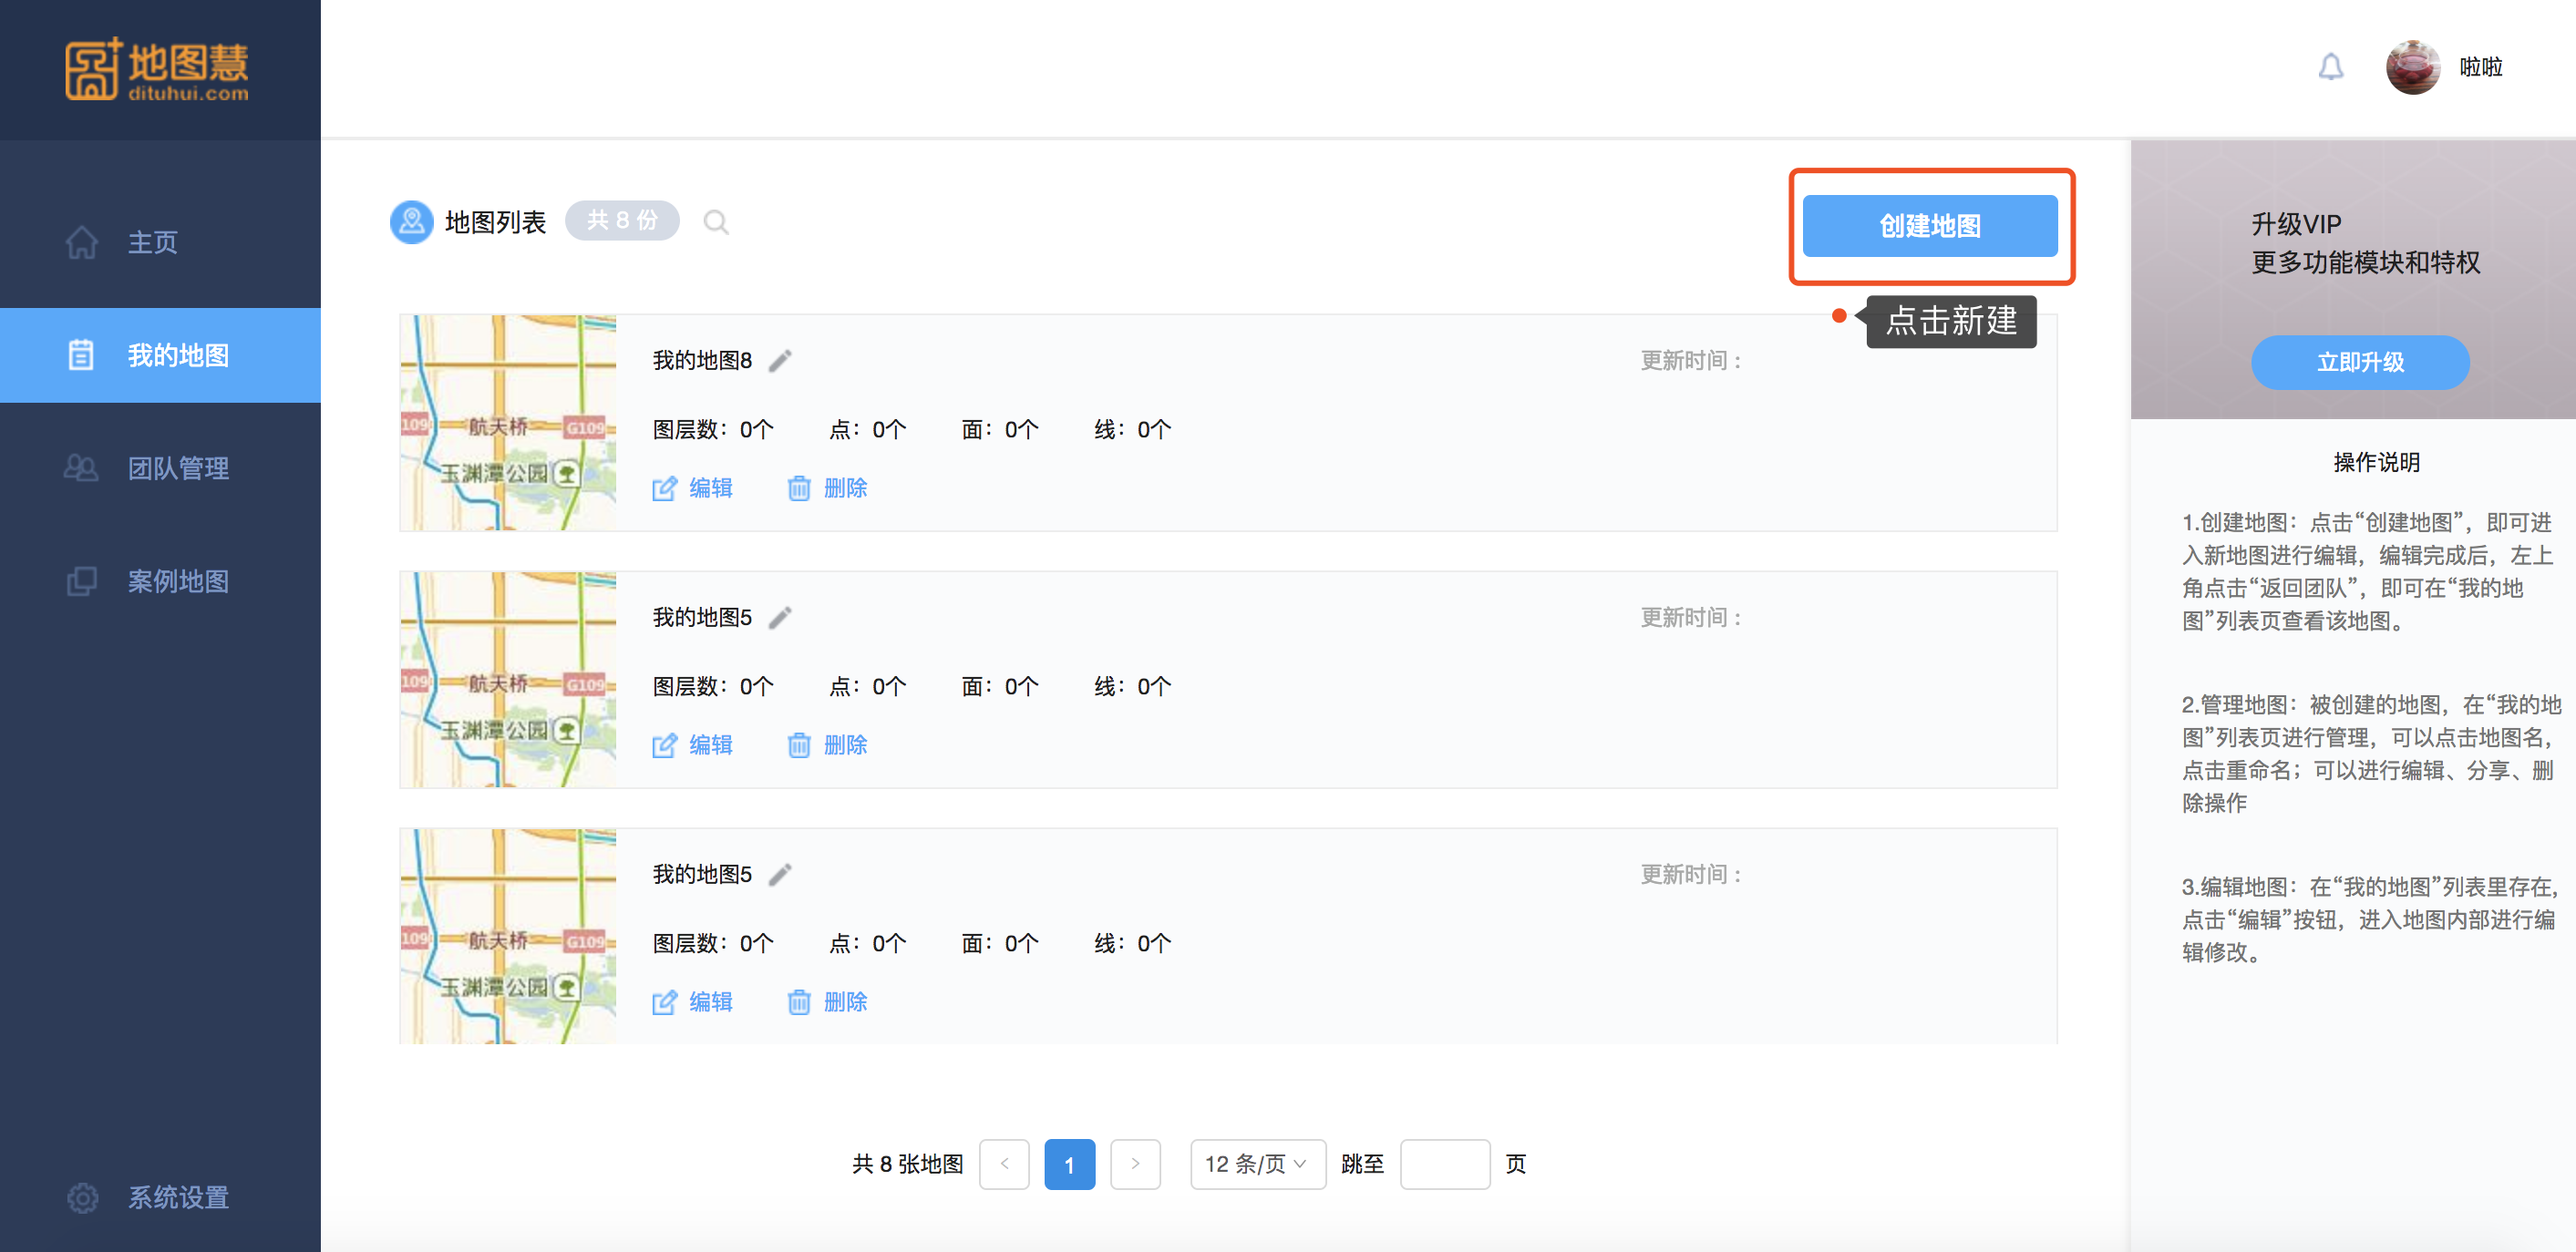Screen dimensions: 2576x1252
Task: Click pencil icon beside 我的地图8
Action: click(780, 361)
